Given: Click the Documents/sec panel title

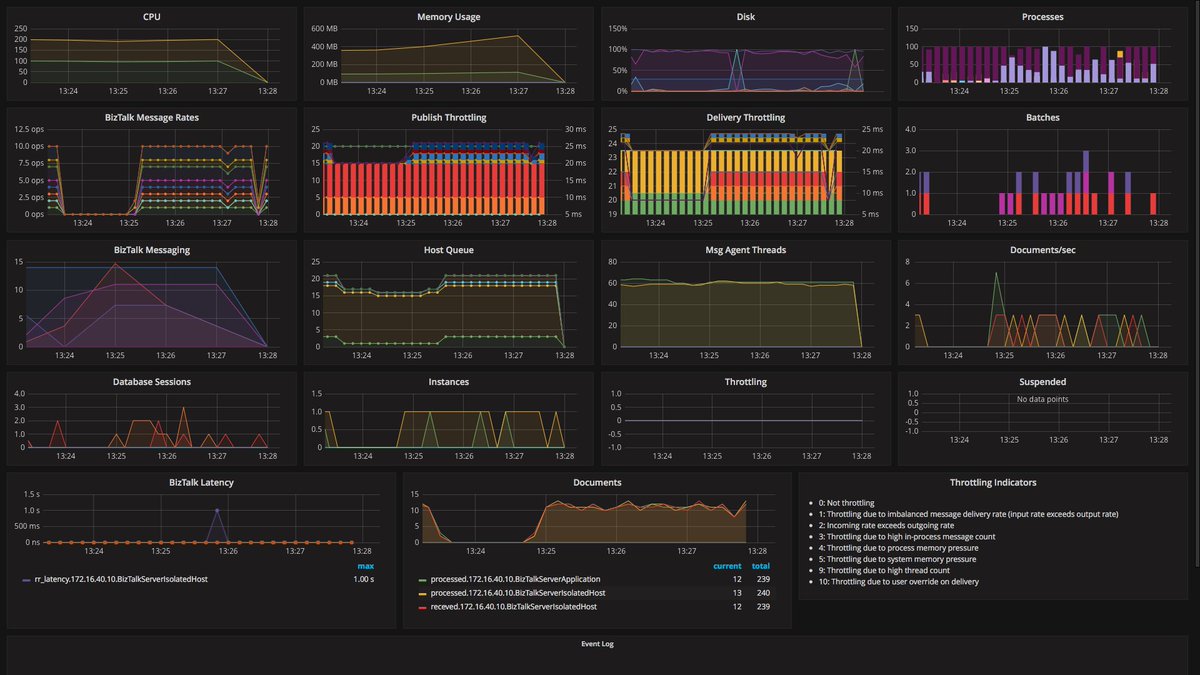Looking at the screenshot, I should (1043, 249).
